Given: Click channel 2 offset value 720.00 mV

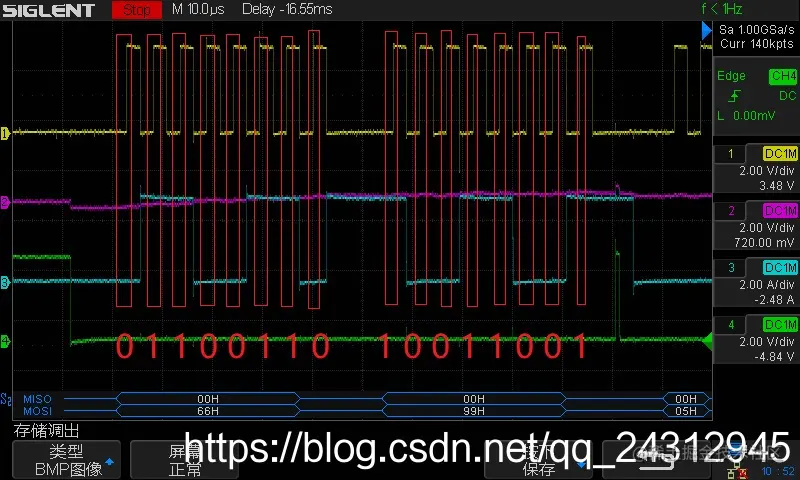Looking at the screenshot, I should point(764,243).
